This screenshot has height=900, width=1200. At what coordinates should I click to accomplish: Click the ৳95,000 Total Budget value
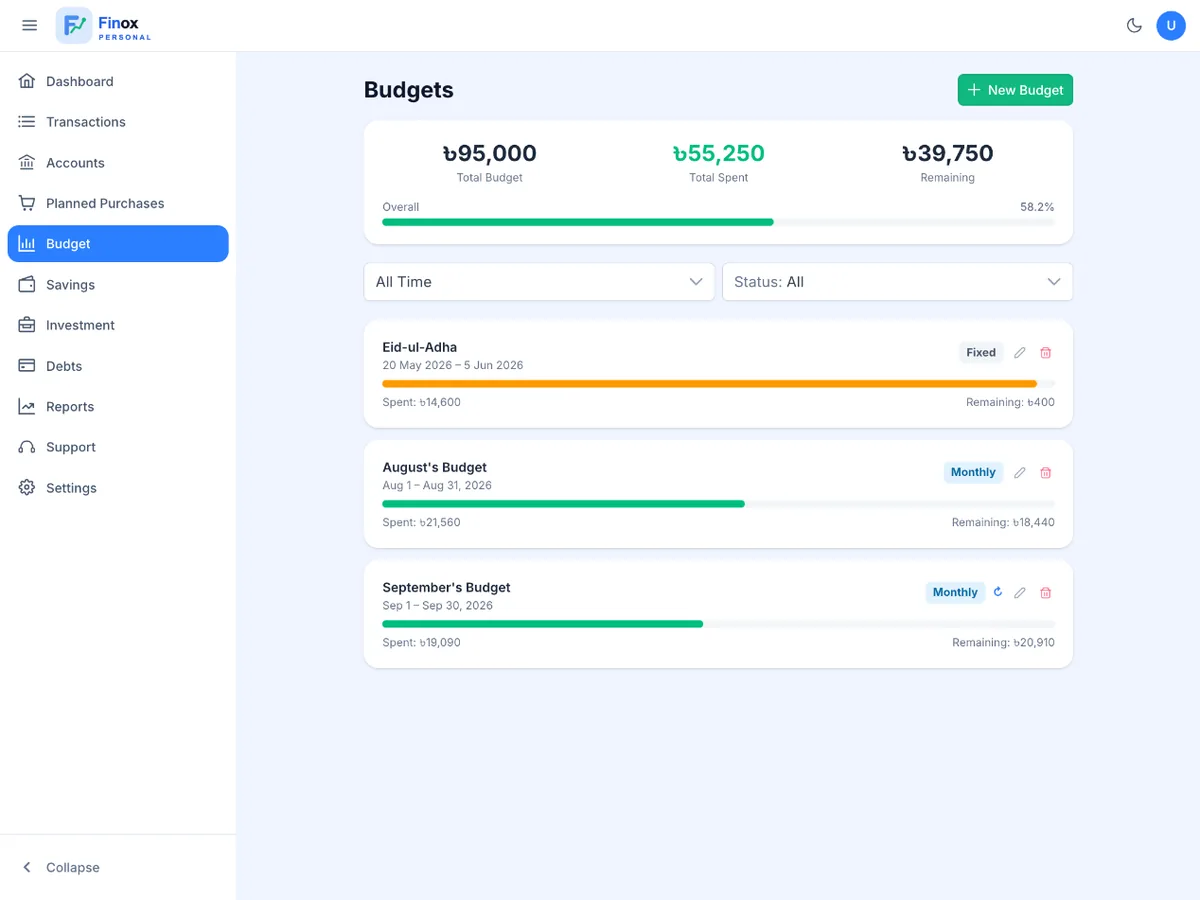[x=489, y=153]
